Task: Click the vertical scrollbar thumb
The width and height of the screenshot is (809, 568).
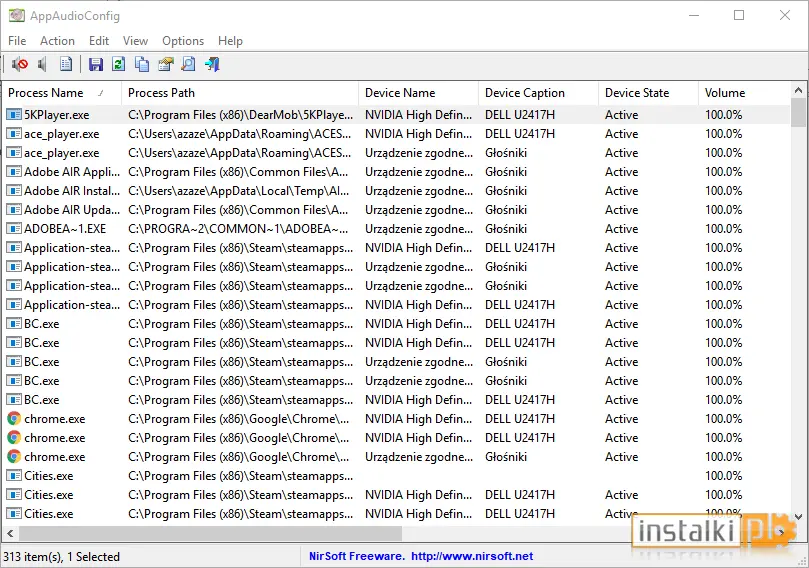Action: pyautogui.click(x=798, y=112)
